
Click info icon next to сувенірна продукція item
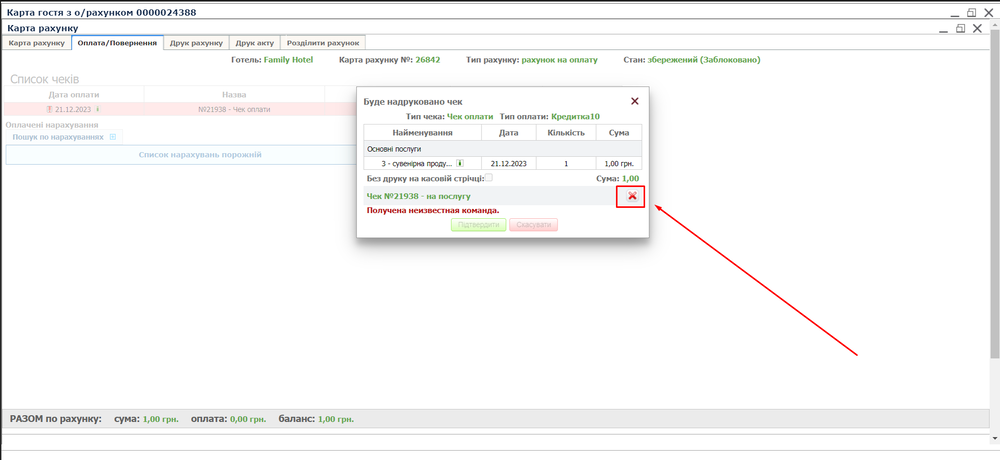[x=459, y=162]
